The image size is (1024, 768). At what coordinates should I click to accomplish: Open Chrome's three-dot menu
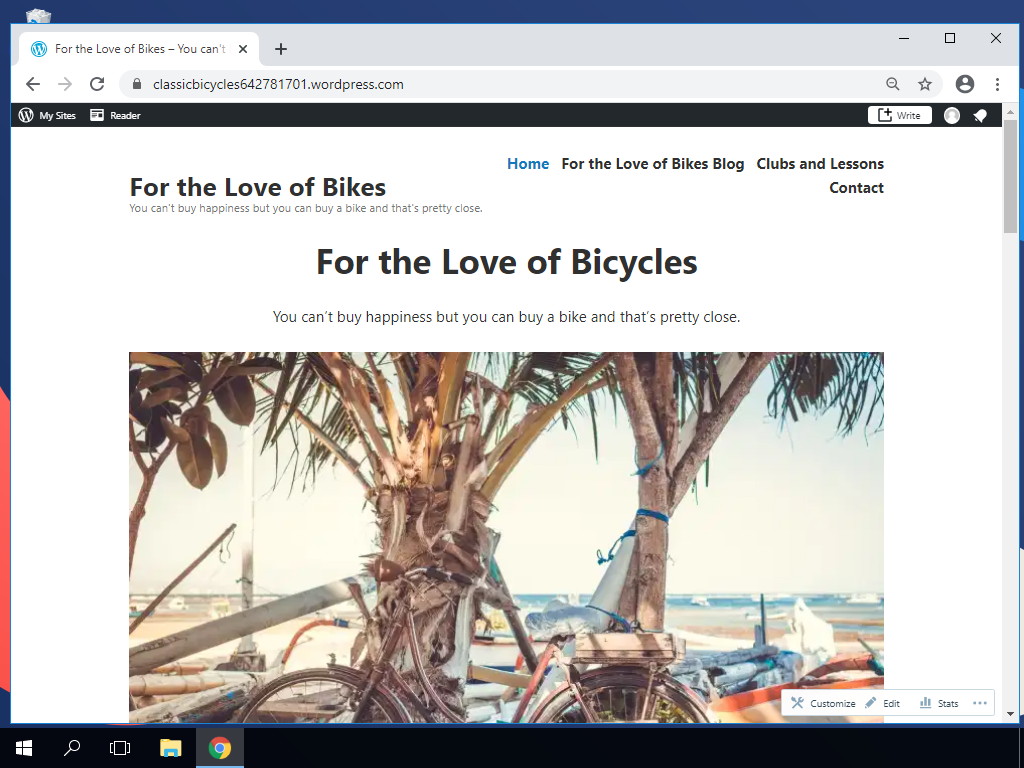(997, 84)
